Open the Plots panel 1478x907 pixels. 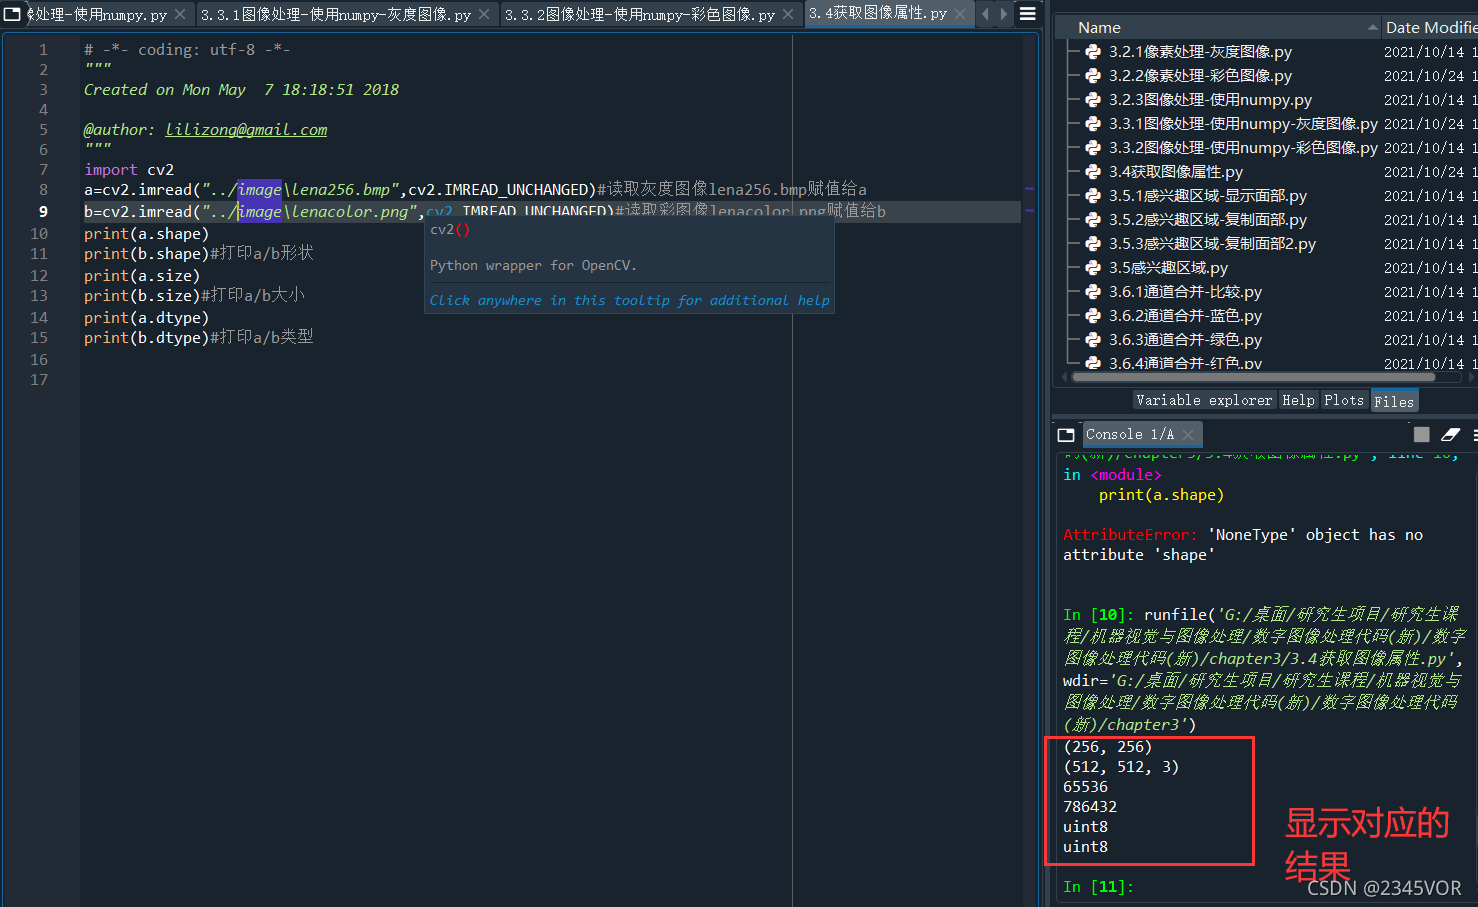pos(1344,399)
